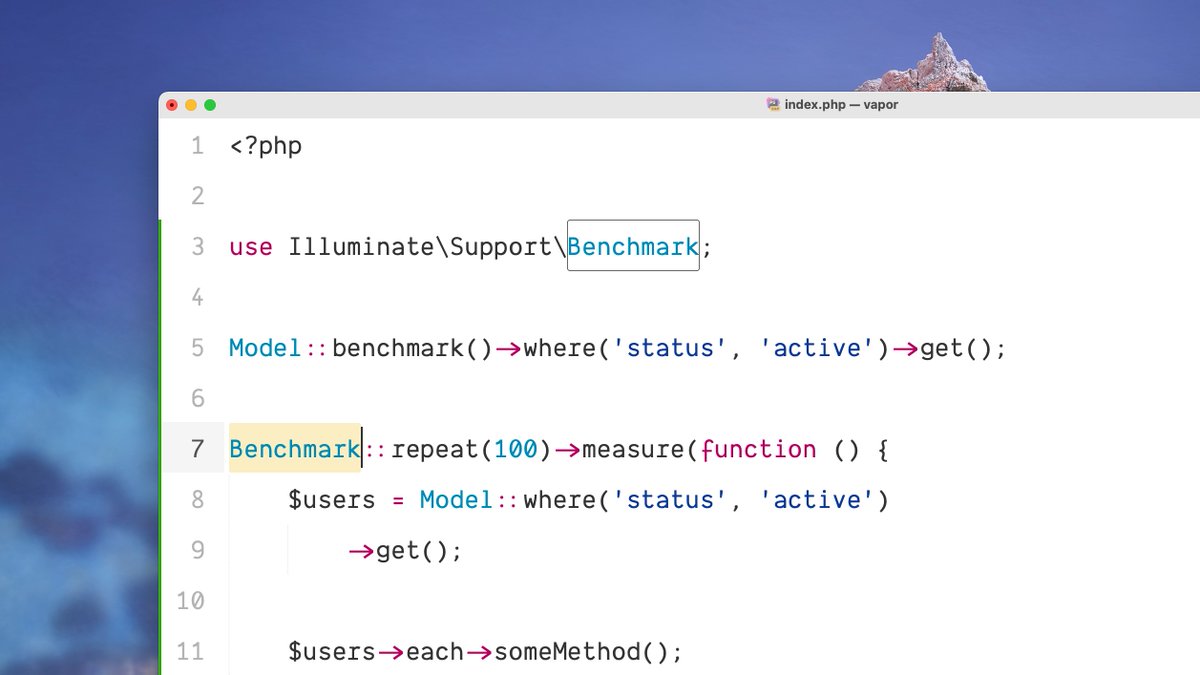The height and width of the screenshot is (675, 1200).
Task: Click 'benchmark()' call on line 5
Action: coord(413,348)
